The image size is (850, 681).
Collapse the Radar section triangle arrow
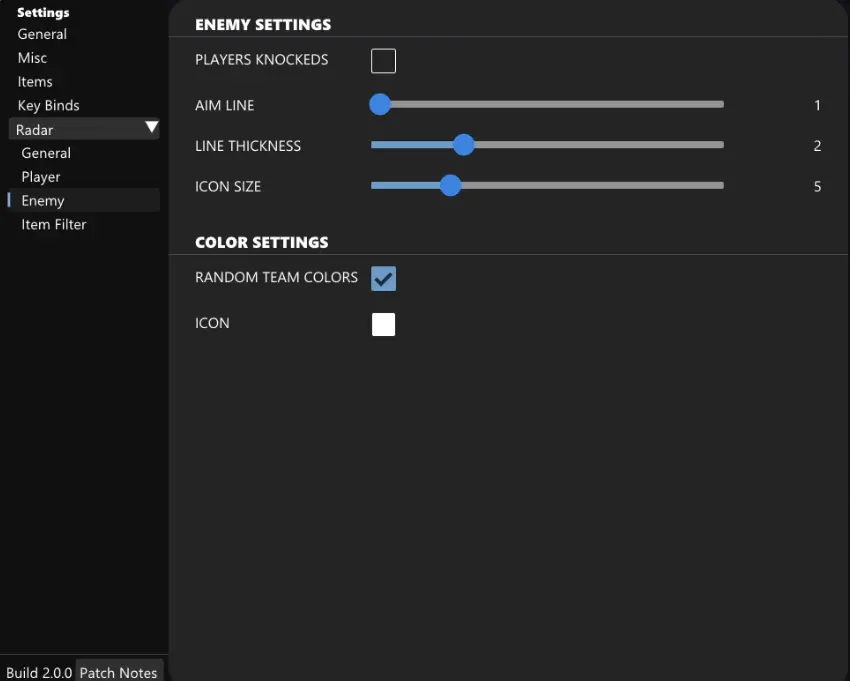coord(151,128)
